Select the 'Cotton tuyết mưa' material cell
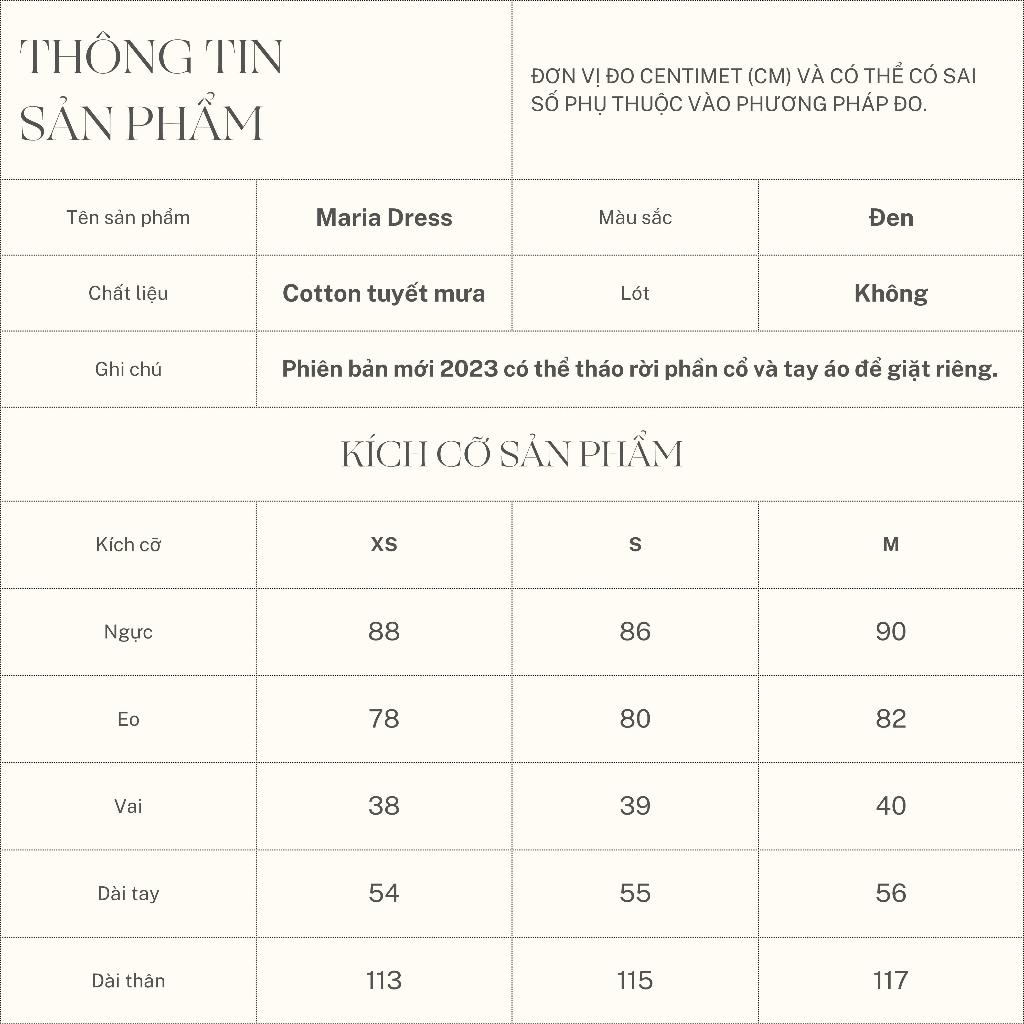Image resolution: width=1024 pixels, height=1024 pixels. click(384, 293)
